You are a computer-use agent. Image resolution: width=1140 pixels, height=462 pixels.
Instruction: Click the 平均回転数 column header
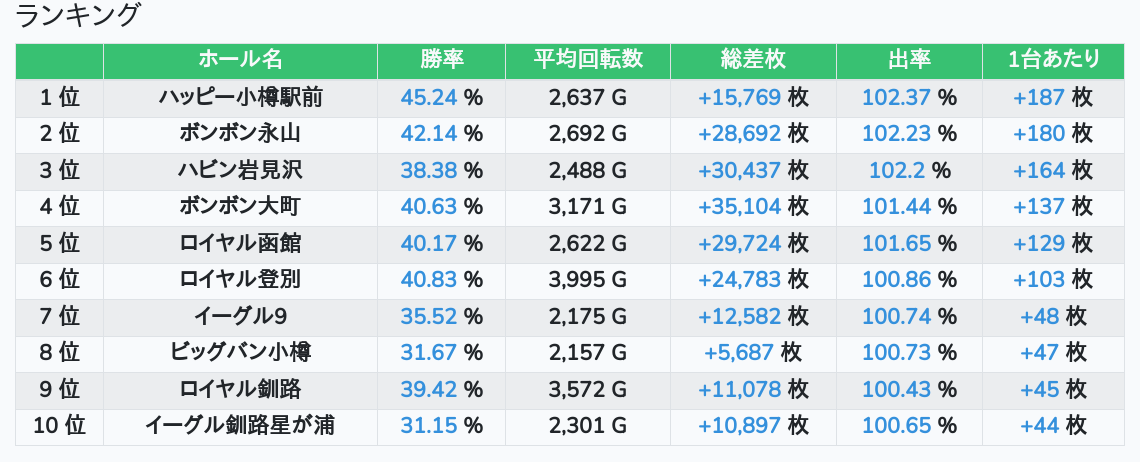(588, 60)
